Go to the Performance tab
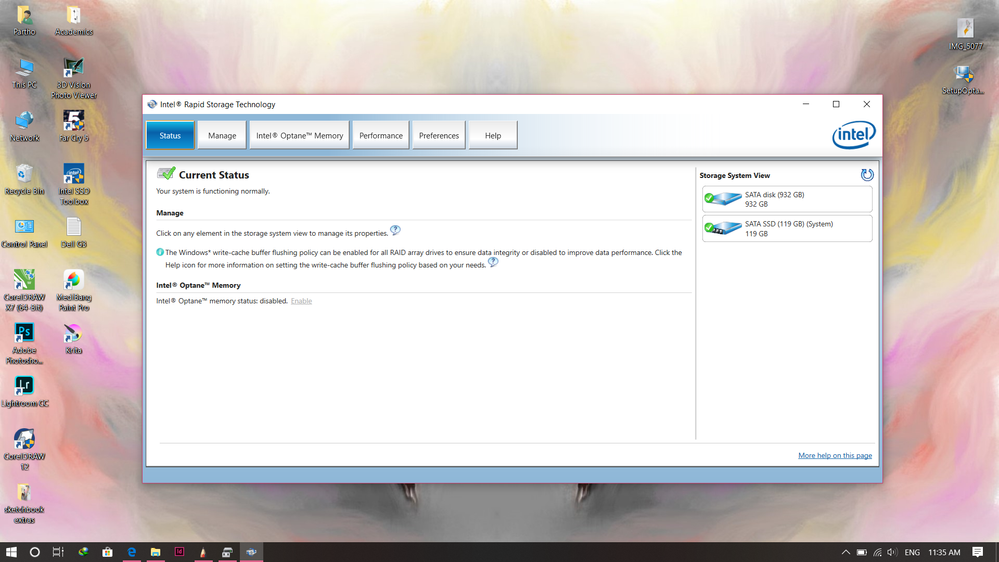The image size is (999, 562). pos(381,135)
